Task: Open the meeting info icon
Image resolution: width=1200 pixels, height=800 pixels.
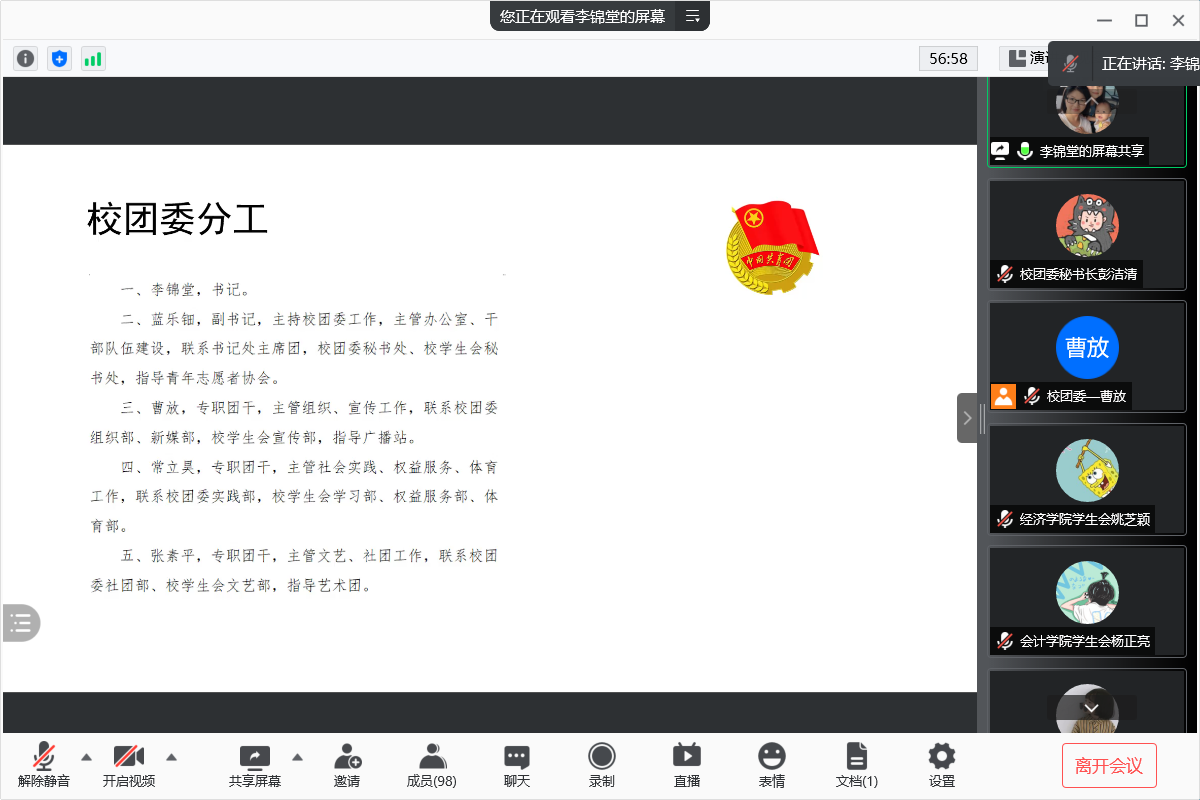Action: (24, 58)
